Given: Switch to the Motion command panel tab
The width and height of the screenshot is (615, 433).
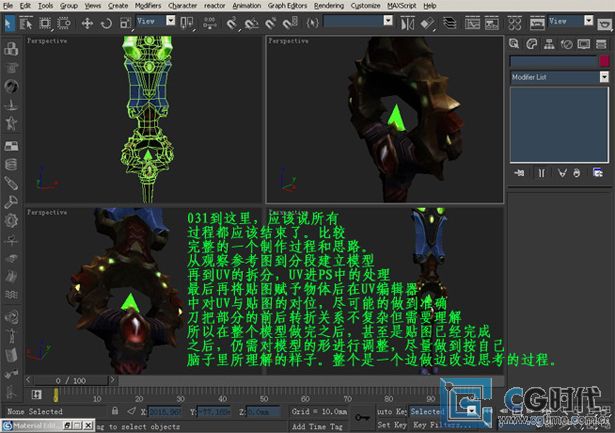Looking at the screenshot, I should (x=566, y=44).
